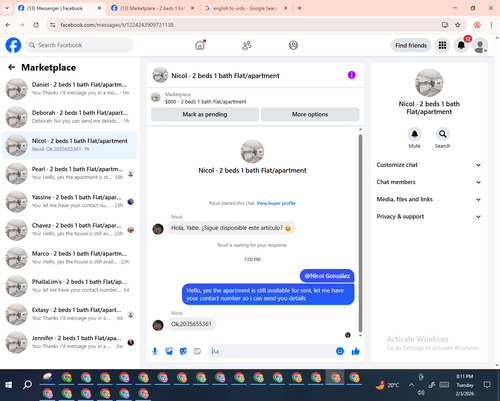Open the tab search dropdown arrow
The height and width of the screenshot is (401, 500).
coord(7,8)
